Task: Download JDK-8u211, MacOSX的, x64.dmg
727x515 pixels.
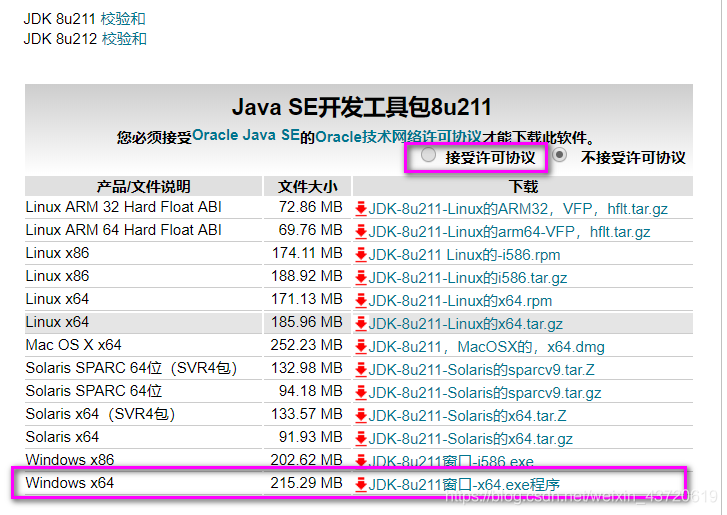Action: click(x=486, y=347)
